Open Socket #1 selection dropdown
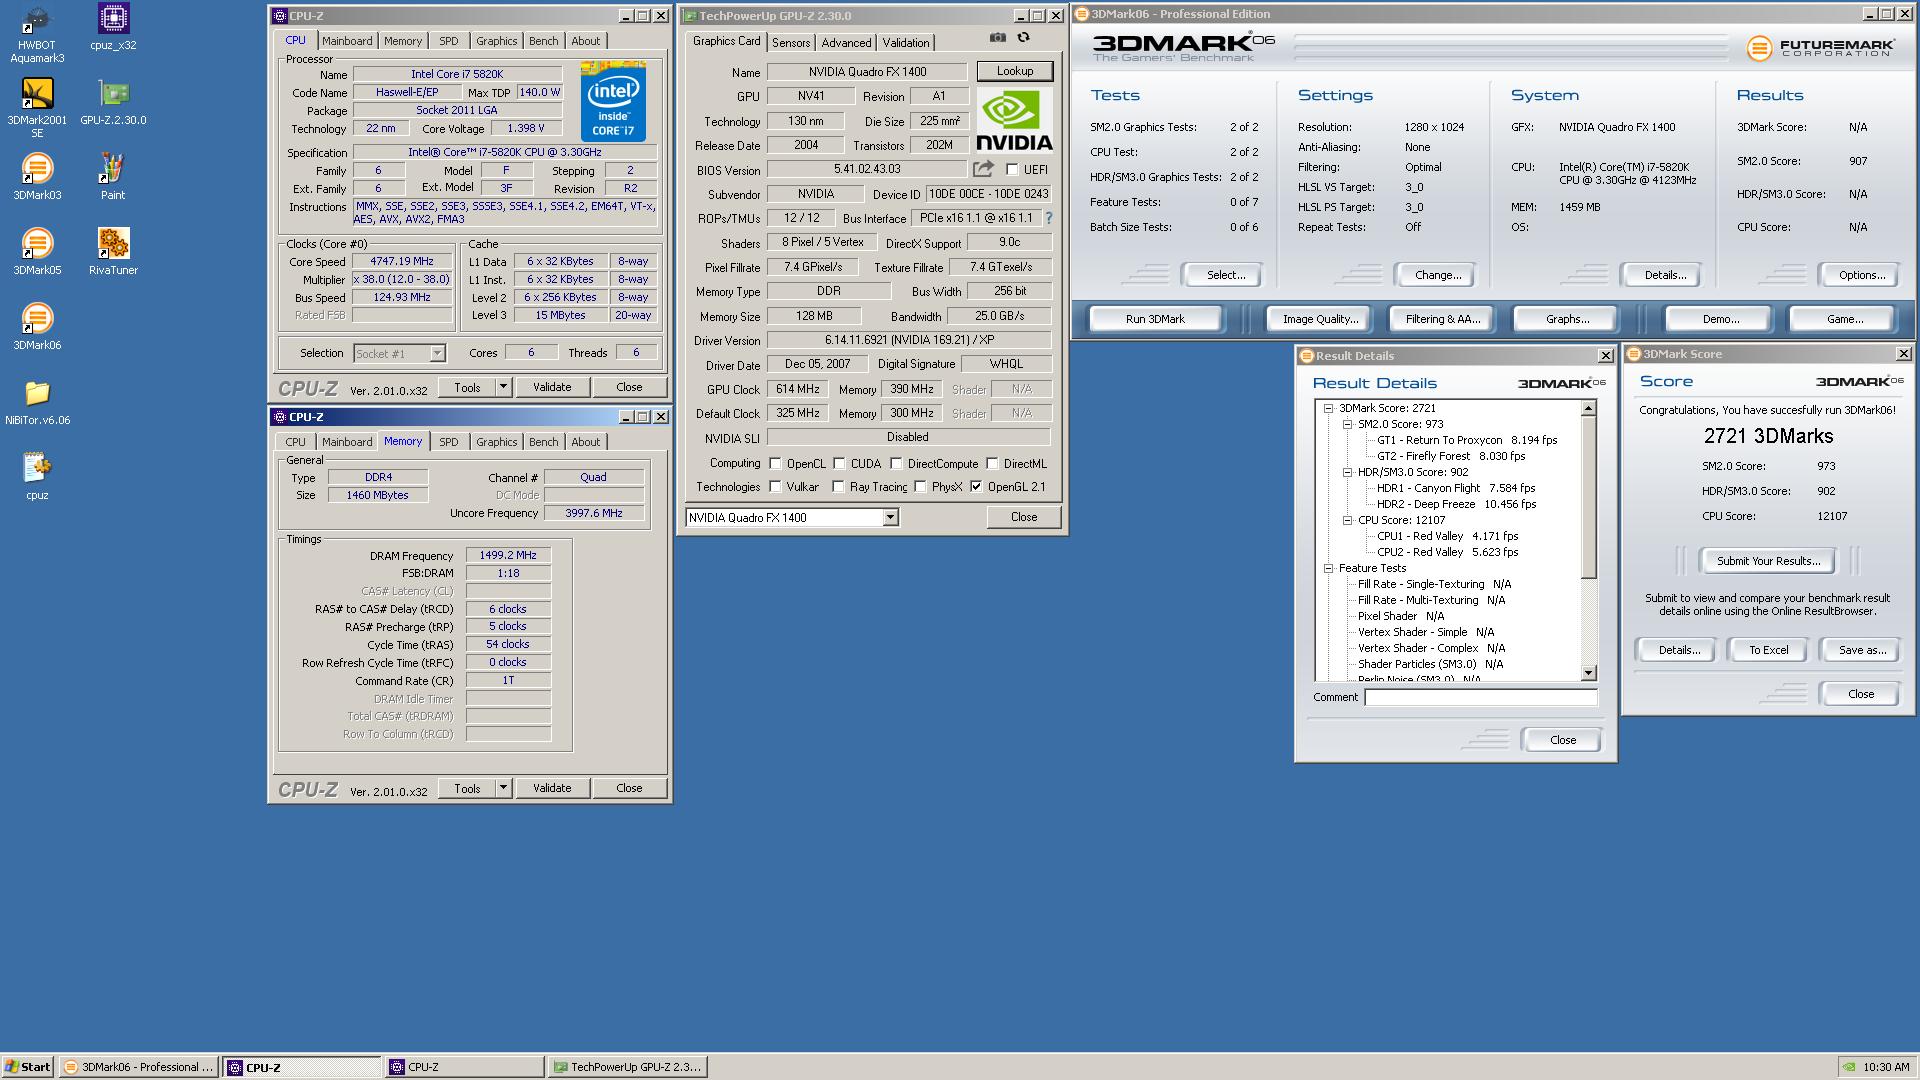Image resolution: width=1920 pixels, height=1080 pixels. click(437, 353)
